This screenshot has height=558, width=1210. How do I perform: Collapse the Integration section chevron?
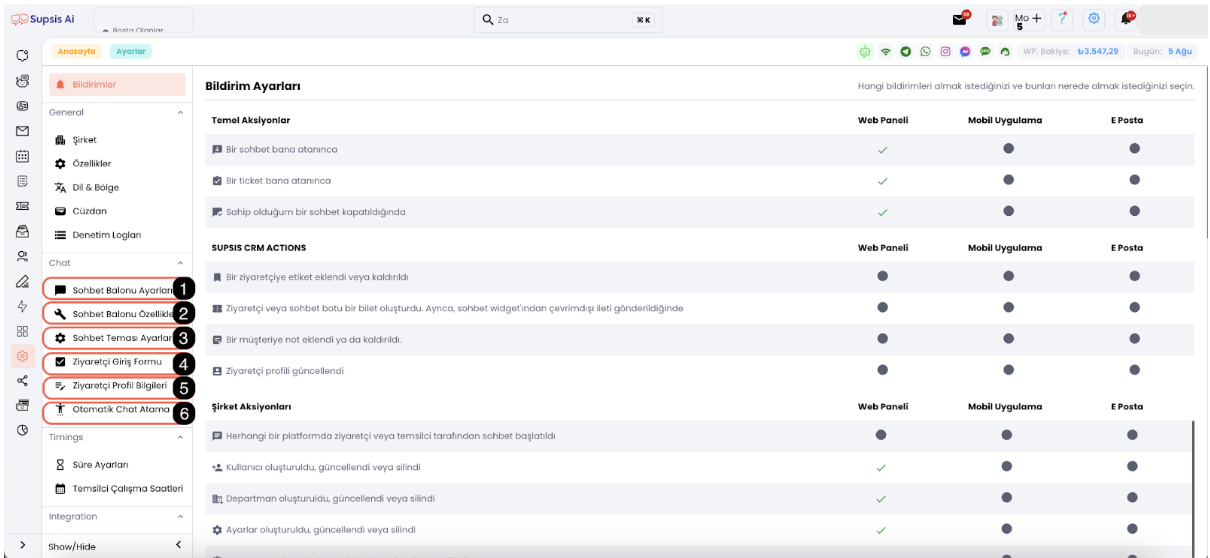click(x=179, y=517)
